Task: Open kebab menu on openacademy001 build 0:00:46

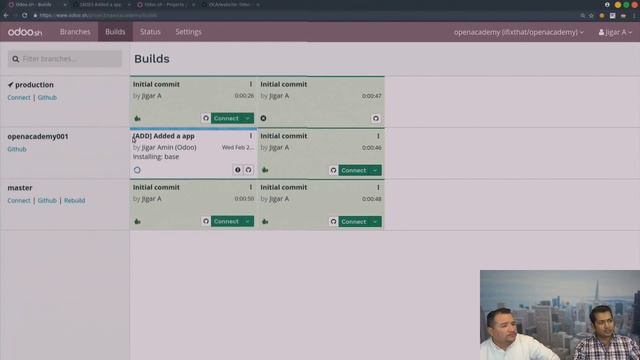Action: coord(378,136)
